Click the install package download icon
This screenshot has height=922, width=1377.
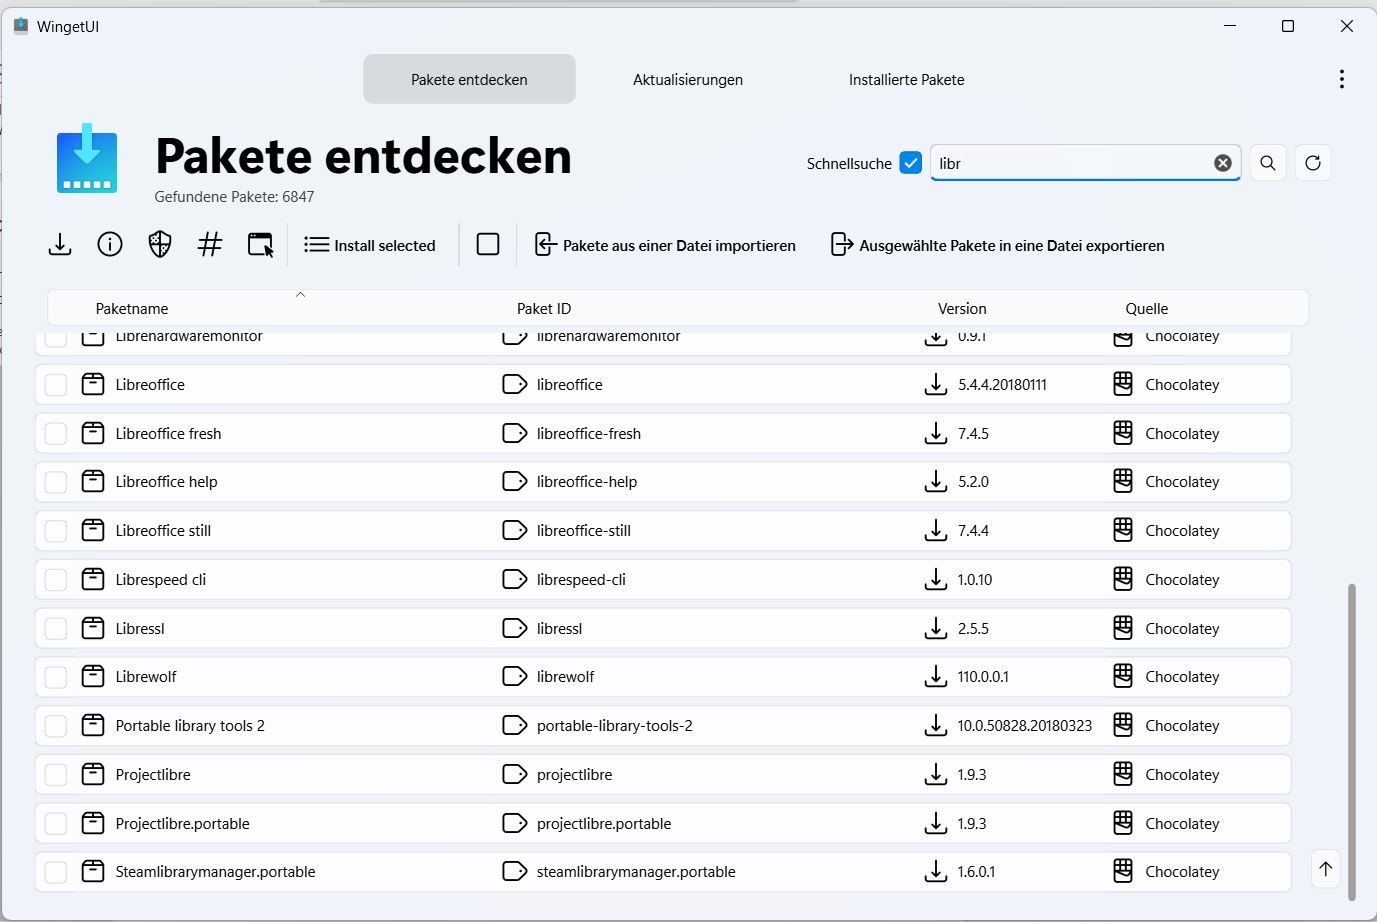60,244
